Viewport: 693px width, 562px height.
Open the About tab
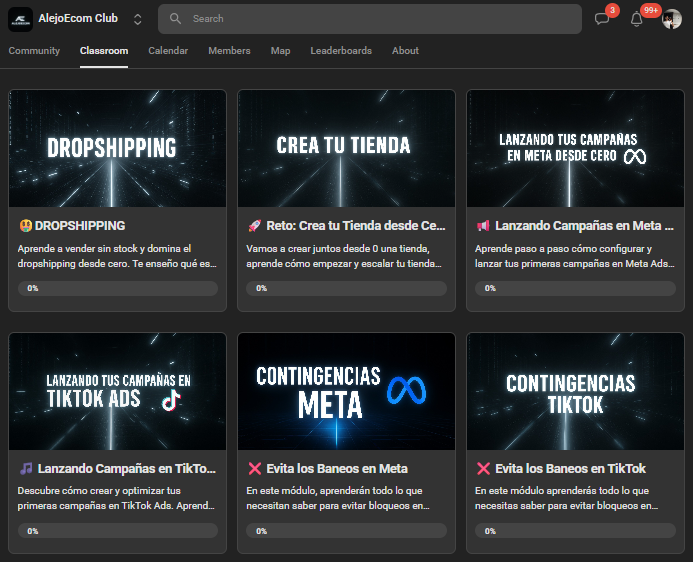coord(405,51)
